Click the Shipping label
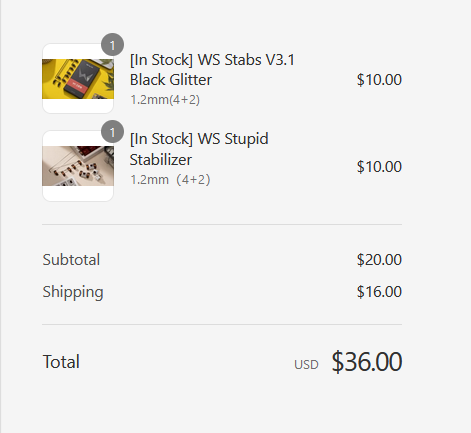This screenshot has width=471, height=433. [x=73, y=292]
